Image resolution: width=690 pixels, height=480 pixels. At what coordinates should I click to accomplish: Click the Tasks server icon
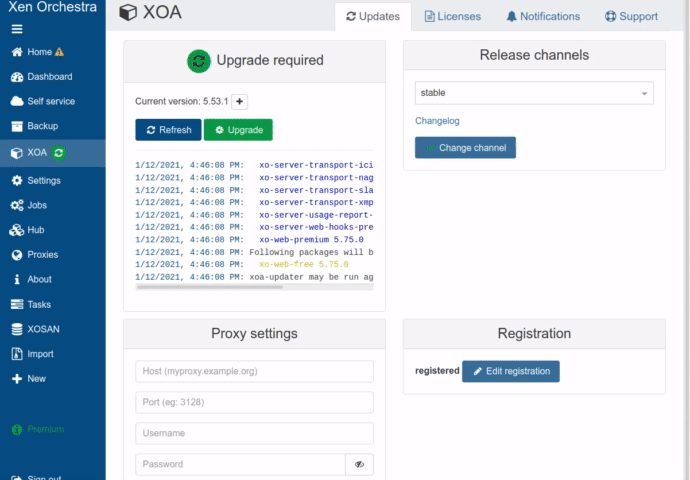point(17,304)
